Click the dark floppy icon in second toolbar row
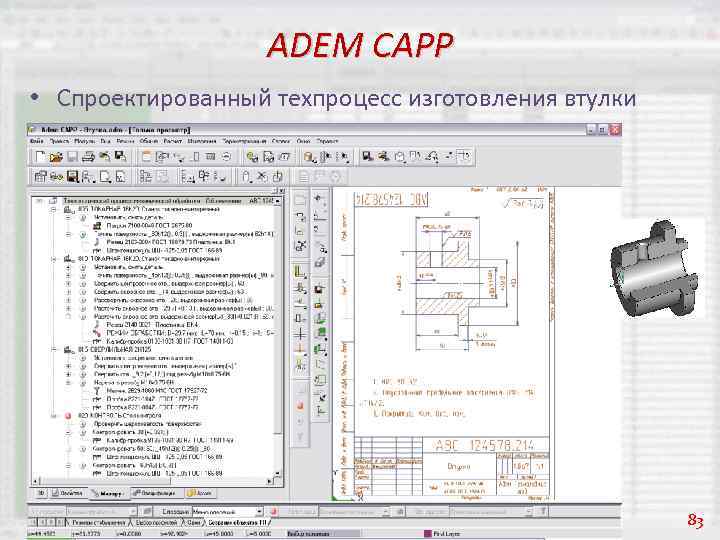This screenshot has width=720, height=540. (x=73, y=177)
